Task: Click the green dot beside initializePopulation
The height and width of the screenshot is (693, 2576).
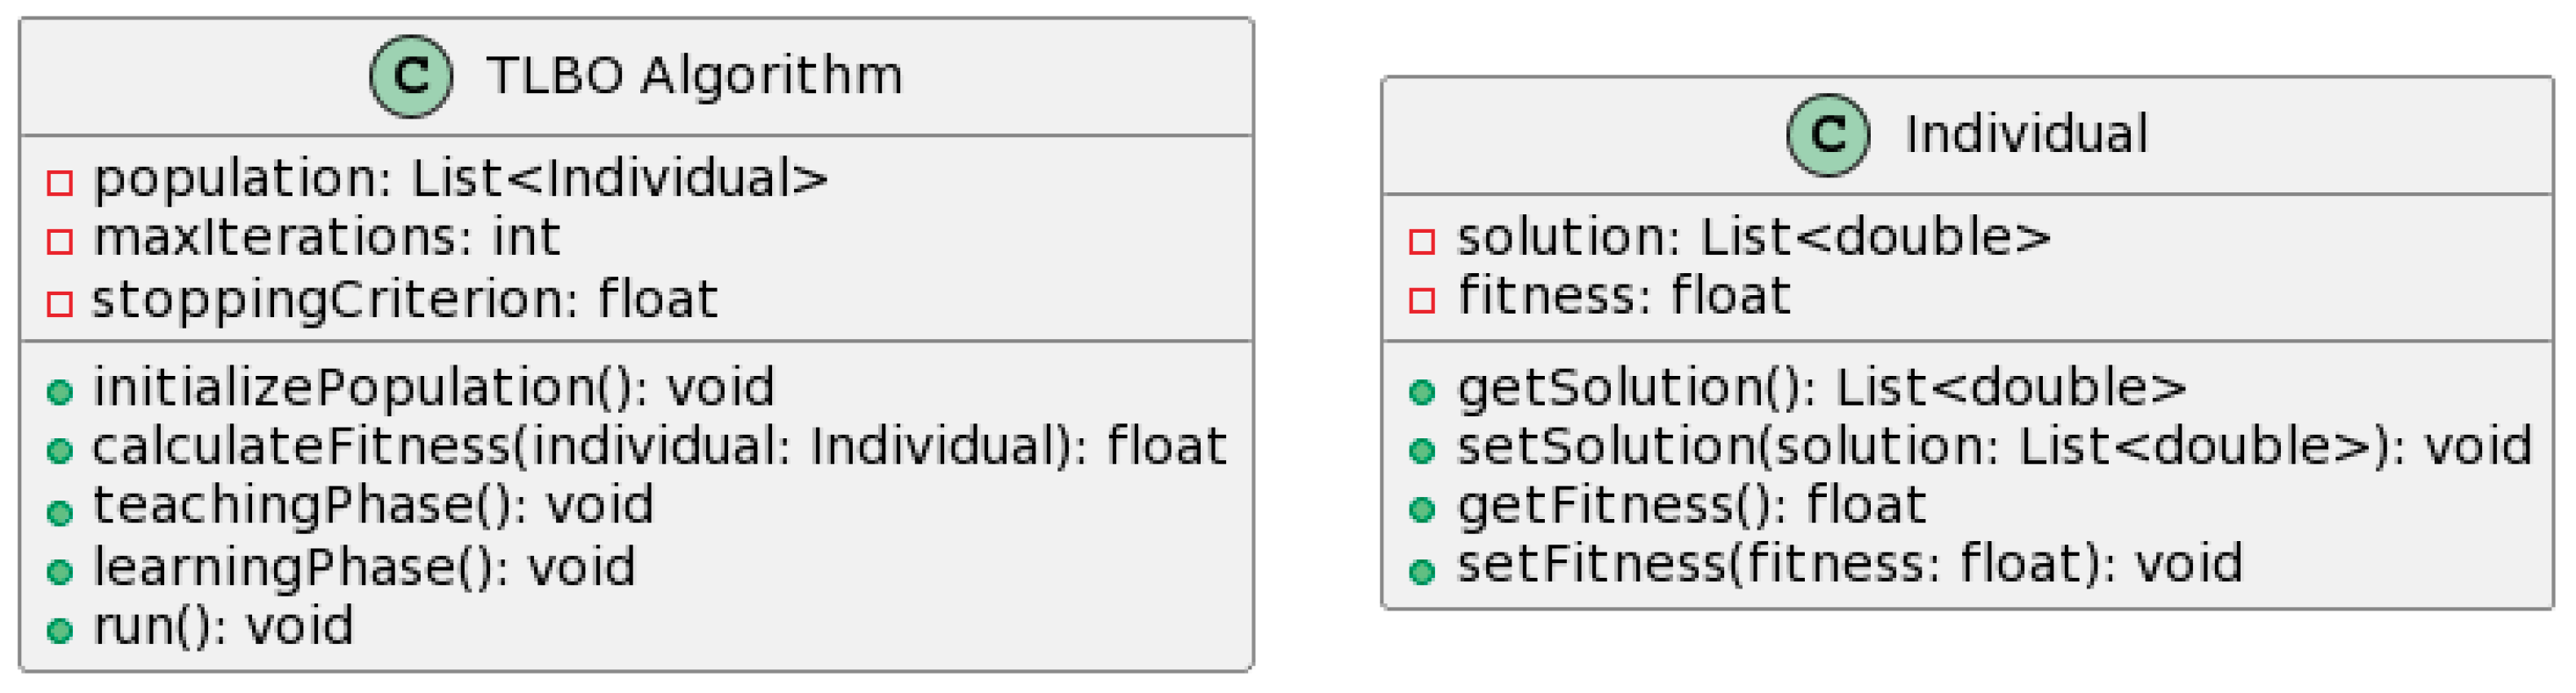Action: tap(60, 392)
